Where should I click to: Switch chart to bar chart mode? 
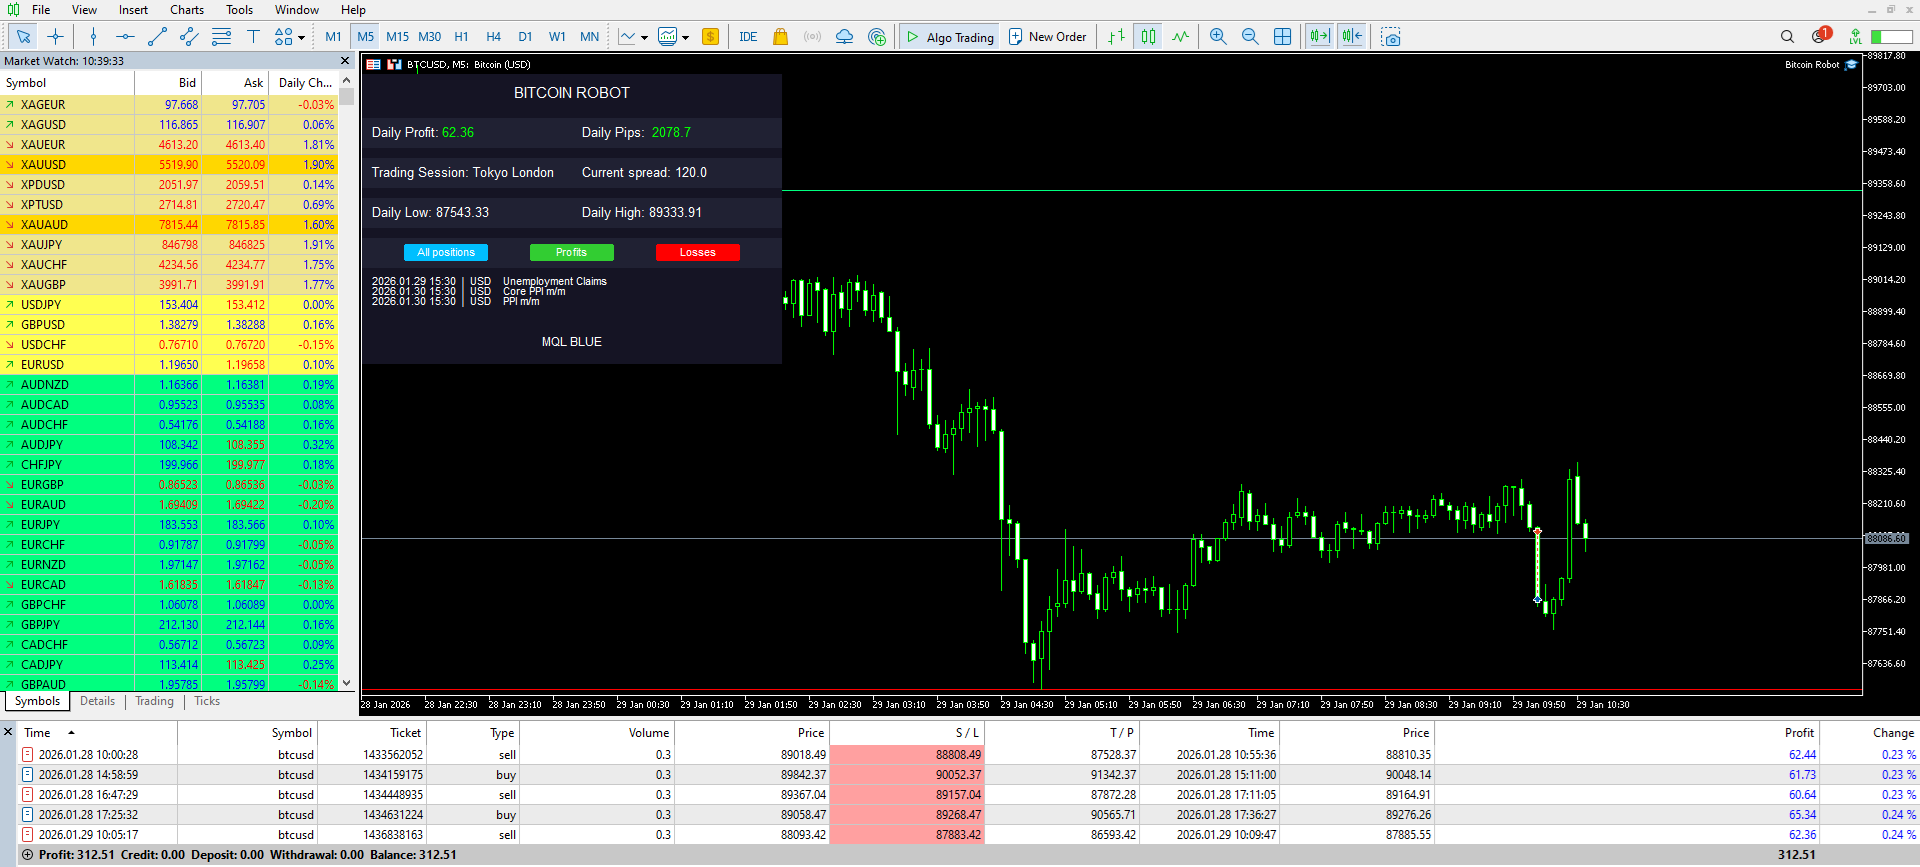coord(1117,37)
